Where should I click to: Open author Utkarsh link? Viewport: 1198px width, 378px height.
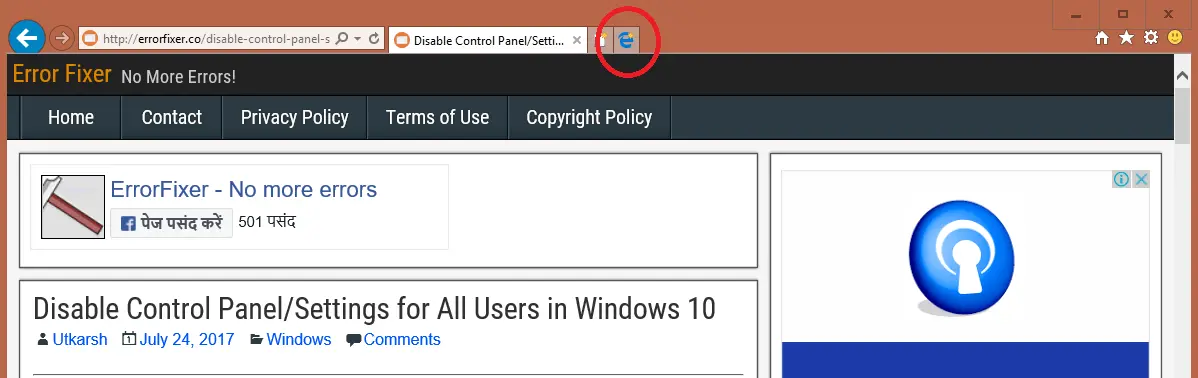click(80, 339)
